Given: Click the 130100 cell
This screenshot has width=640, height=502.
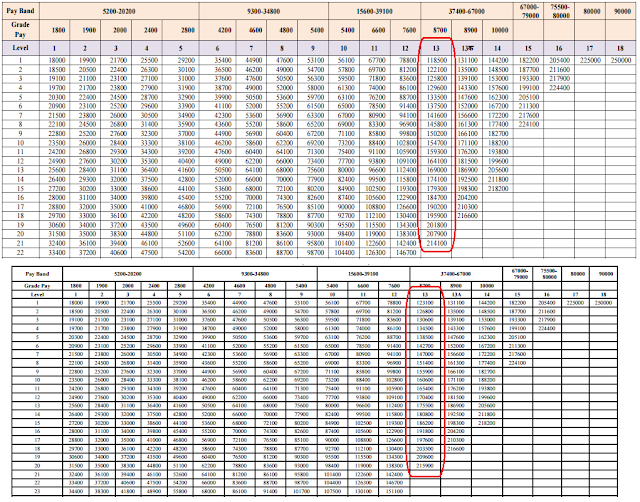Looking at the screenshot, I should [x=363, y=491].
